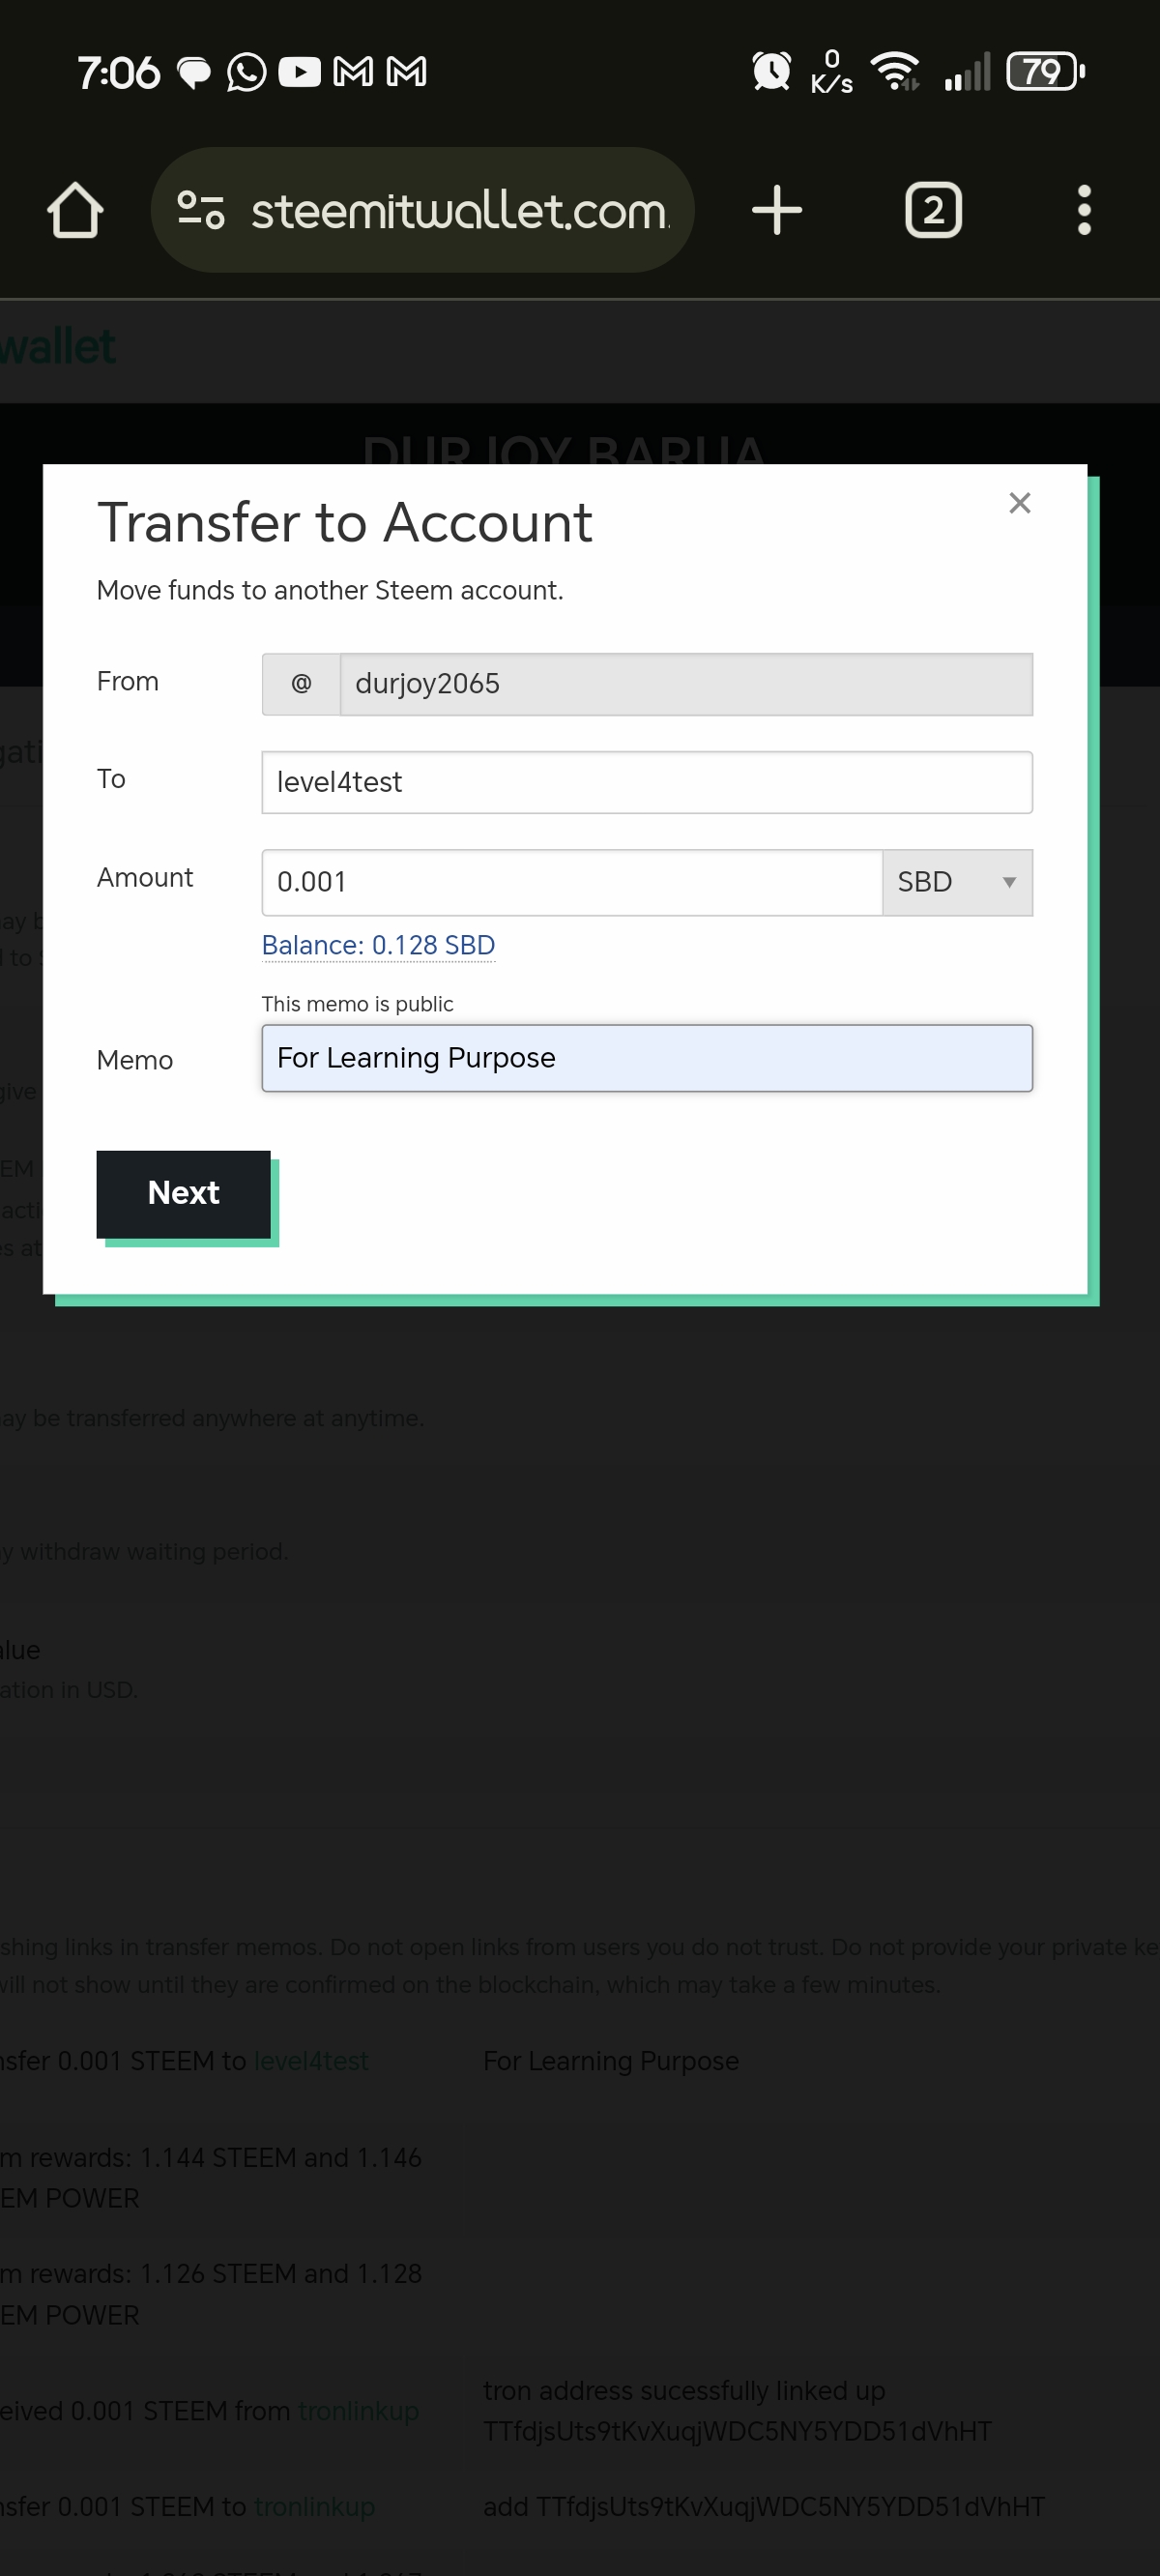Click 'This memo is public' text
1160x2576 pixels.
(357, 1004)
